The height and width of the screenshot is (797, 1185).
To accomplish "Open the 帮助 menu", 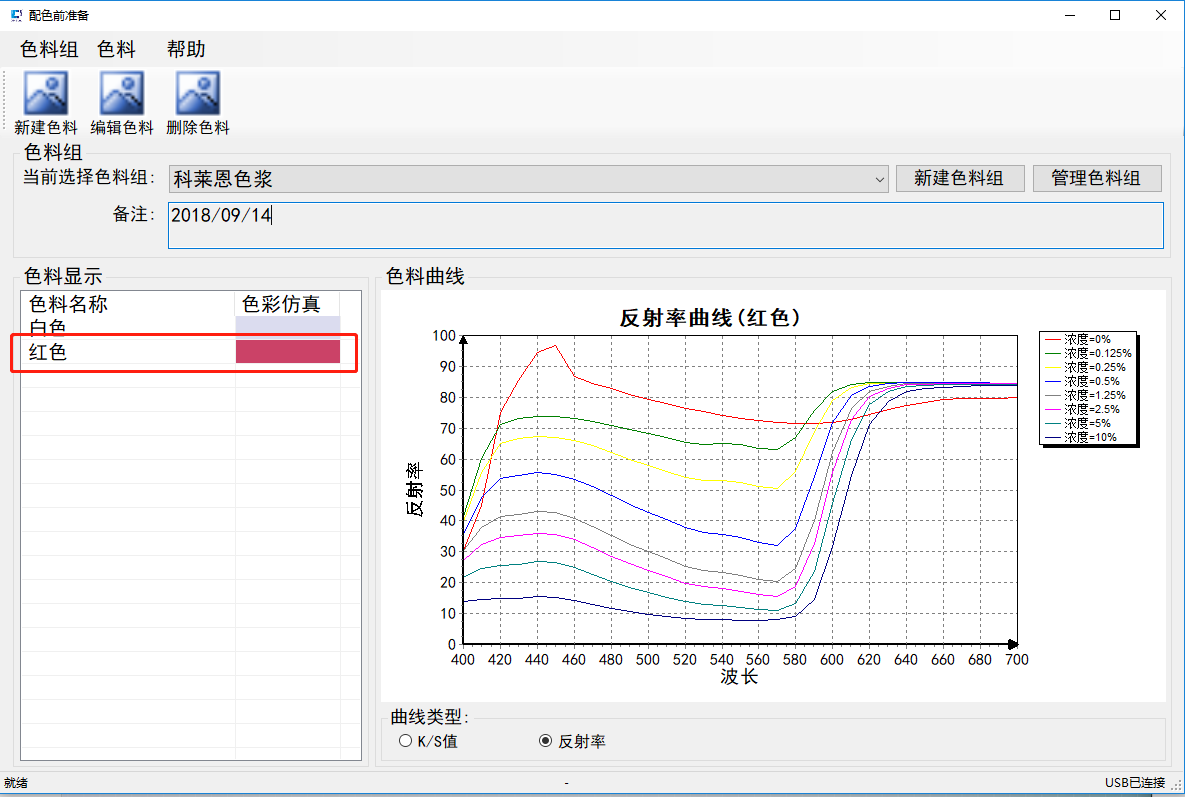I will 186,49.
